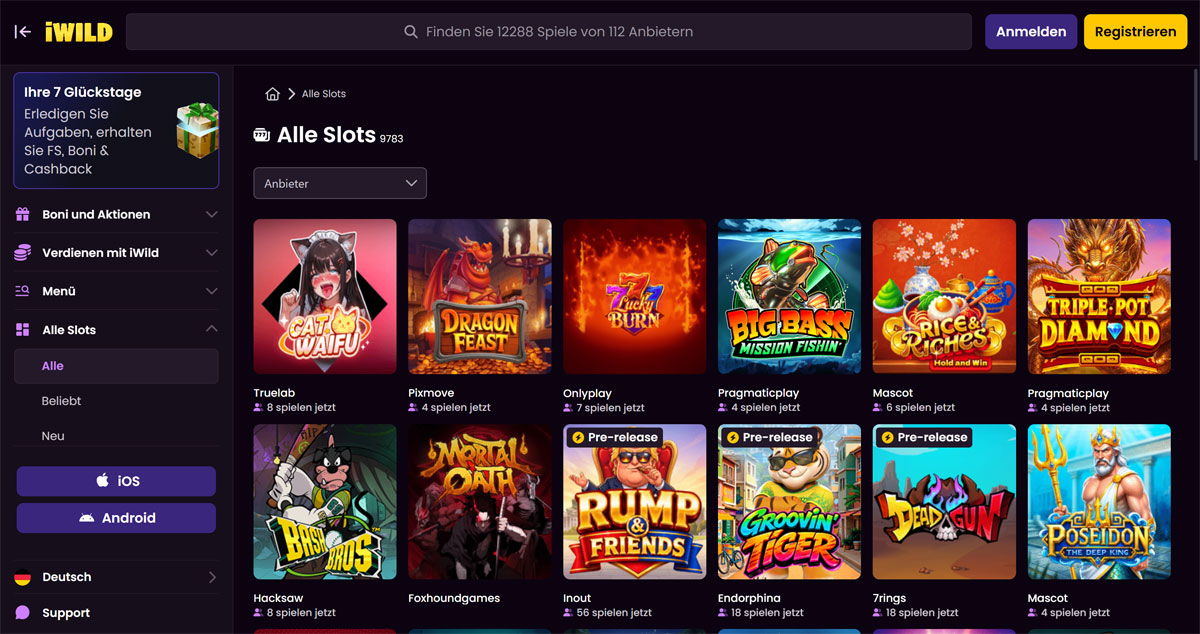Click Support chat bubble icon
Screen dimensions: 1200x634
point(23,613)
